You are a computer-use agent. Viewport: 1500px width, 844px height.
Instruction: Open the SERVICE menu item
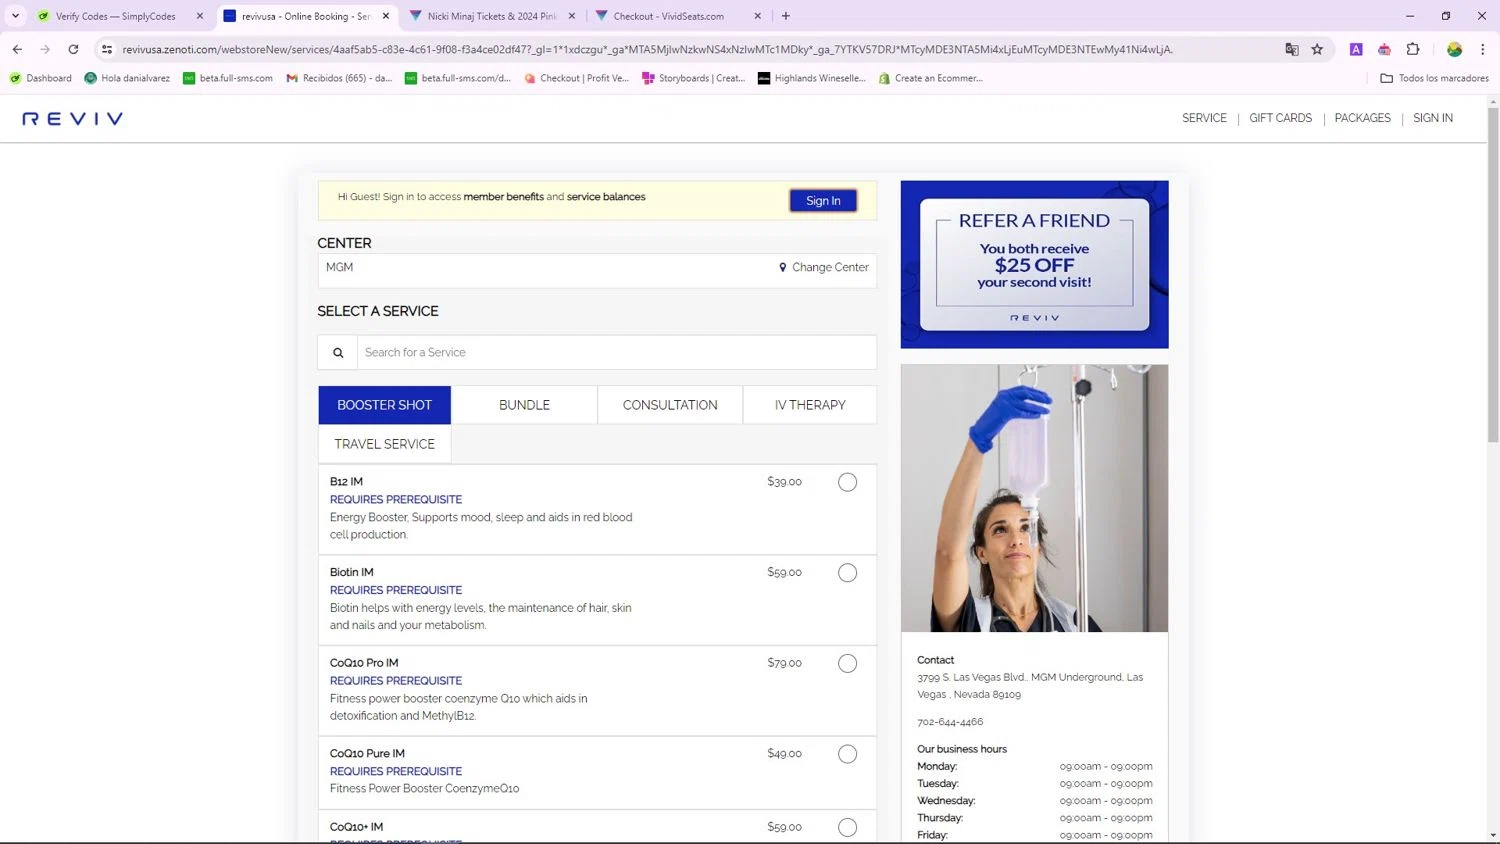pyautogui.click(x=1204, y=118)
